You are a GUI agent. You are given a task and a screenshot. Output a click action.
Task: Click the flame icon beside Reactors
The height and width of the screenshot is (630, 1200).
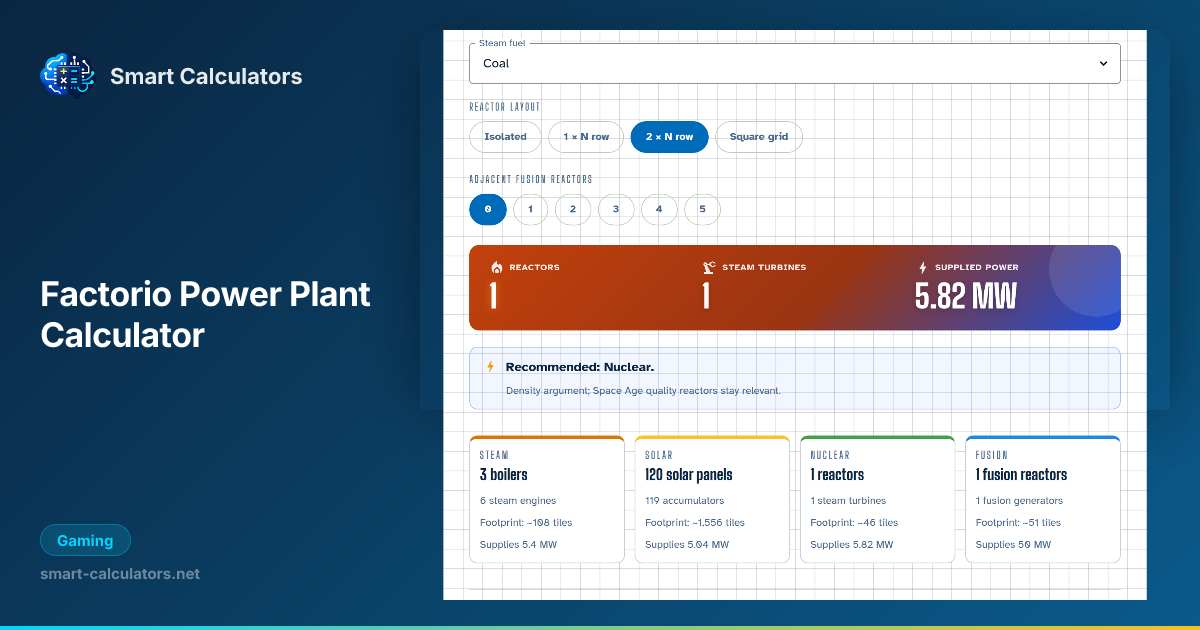pos(496,267)
